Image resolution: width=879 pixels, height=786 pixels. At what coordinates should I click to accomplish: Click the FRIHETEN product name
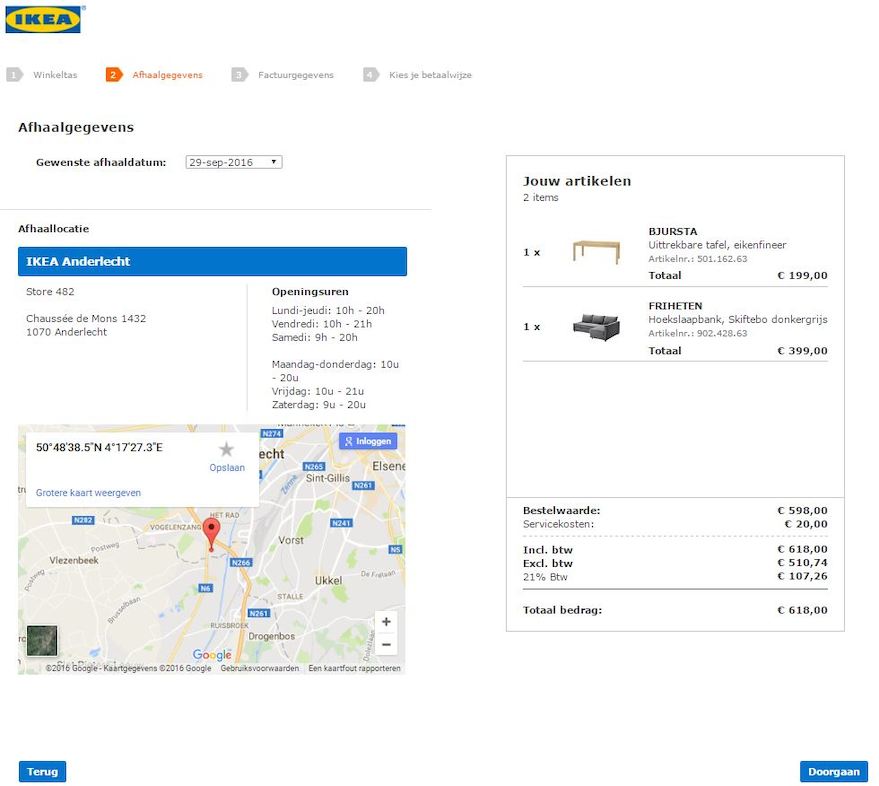(675, 306)
